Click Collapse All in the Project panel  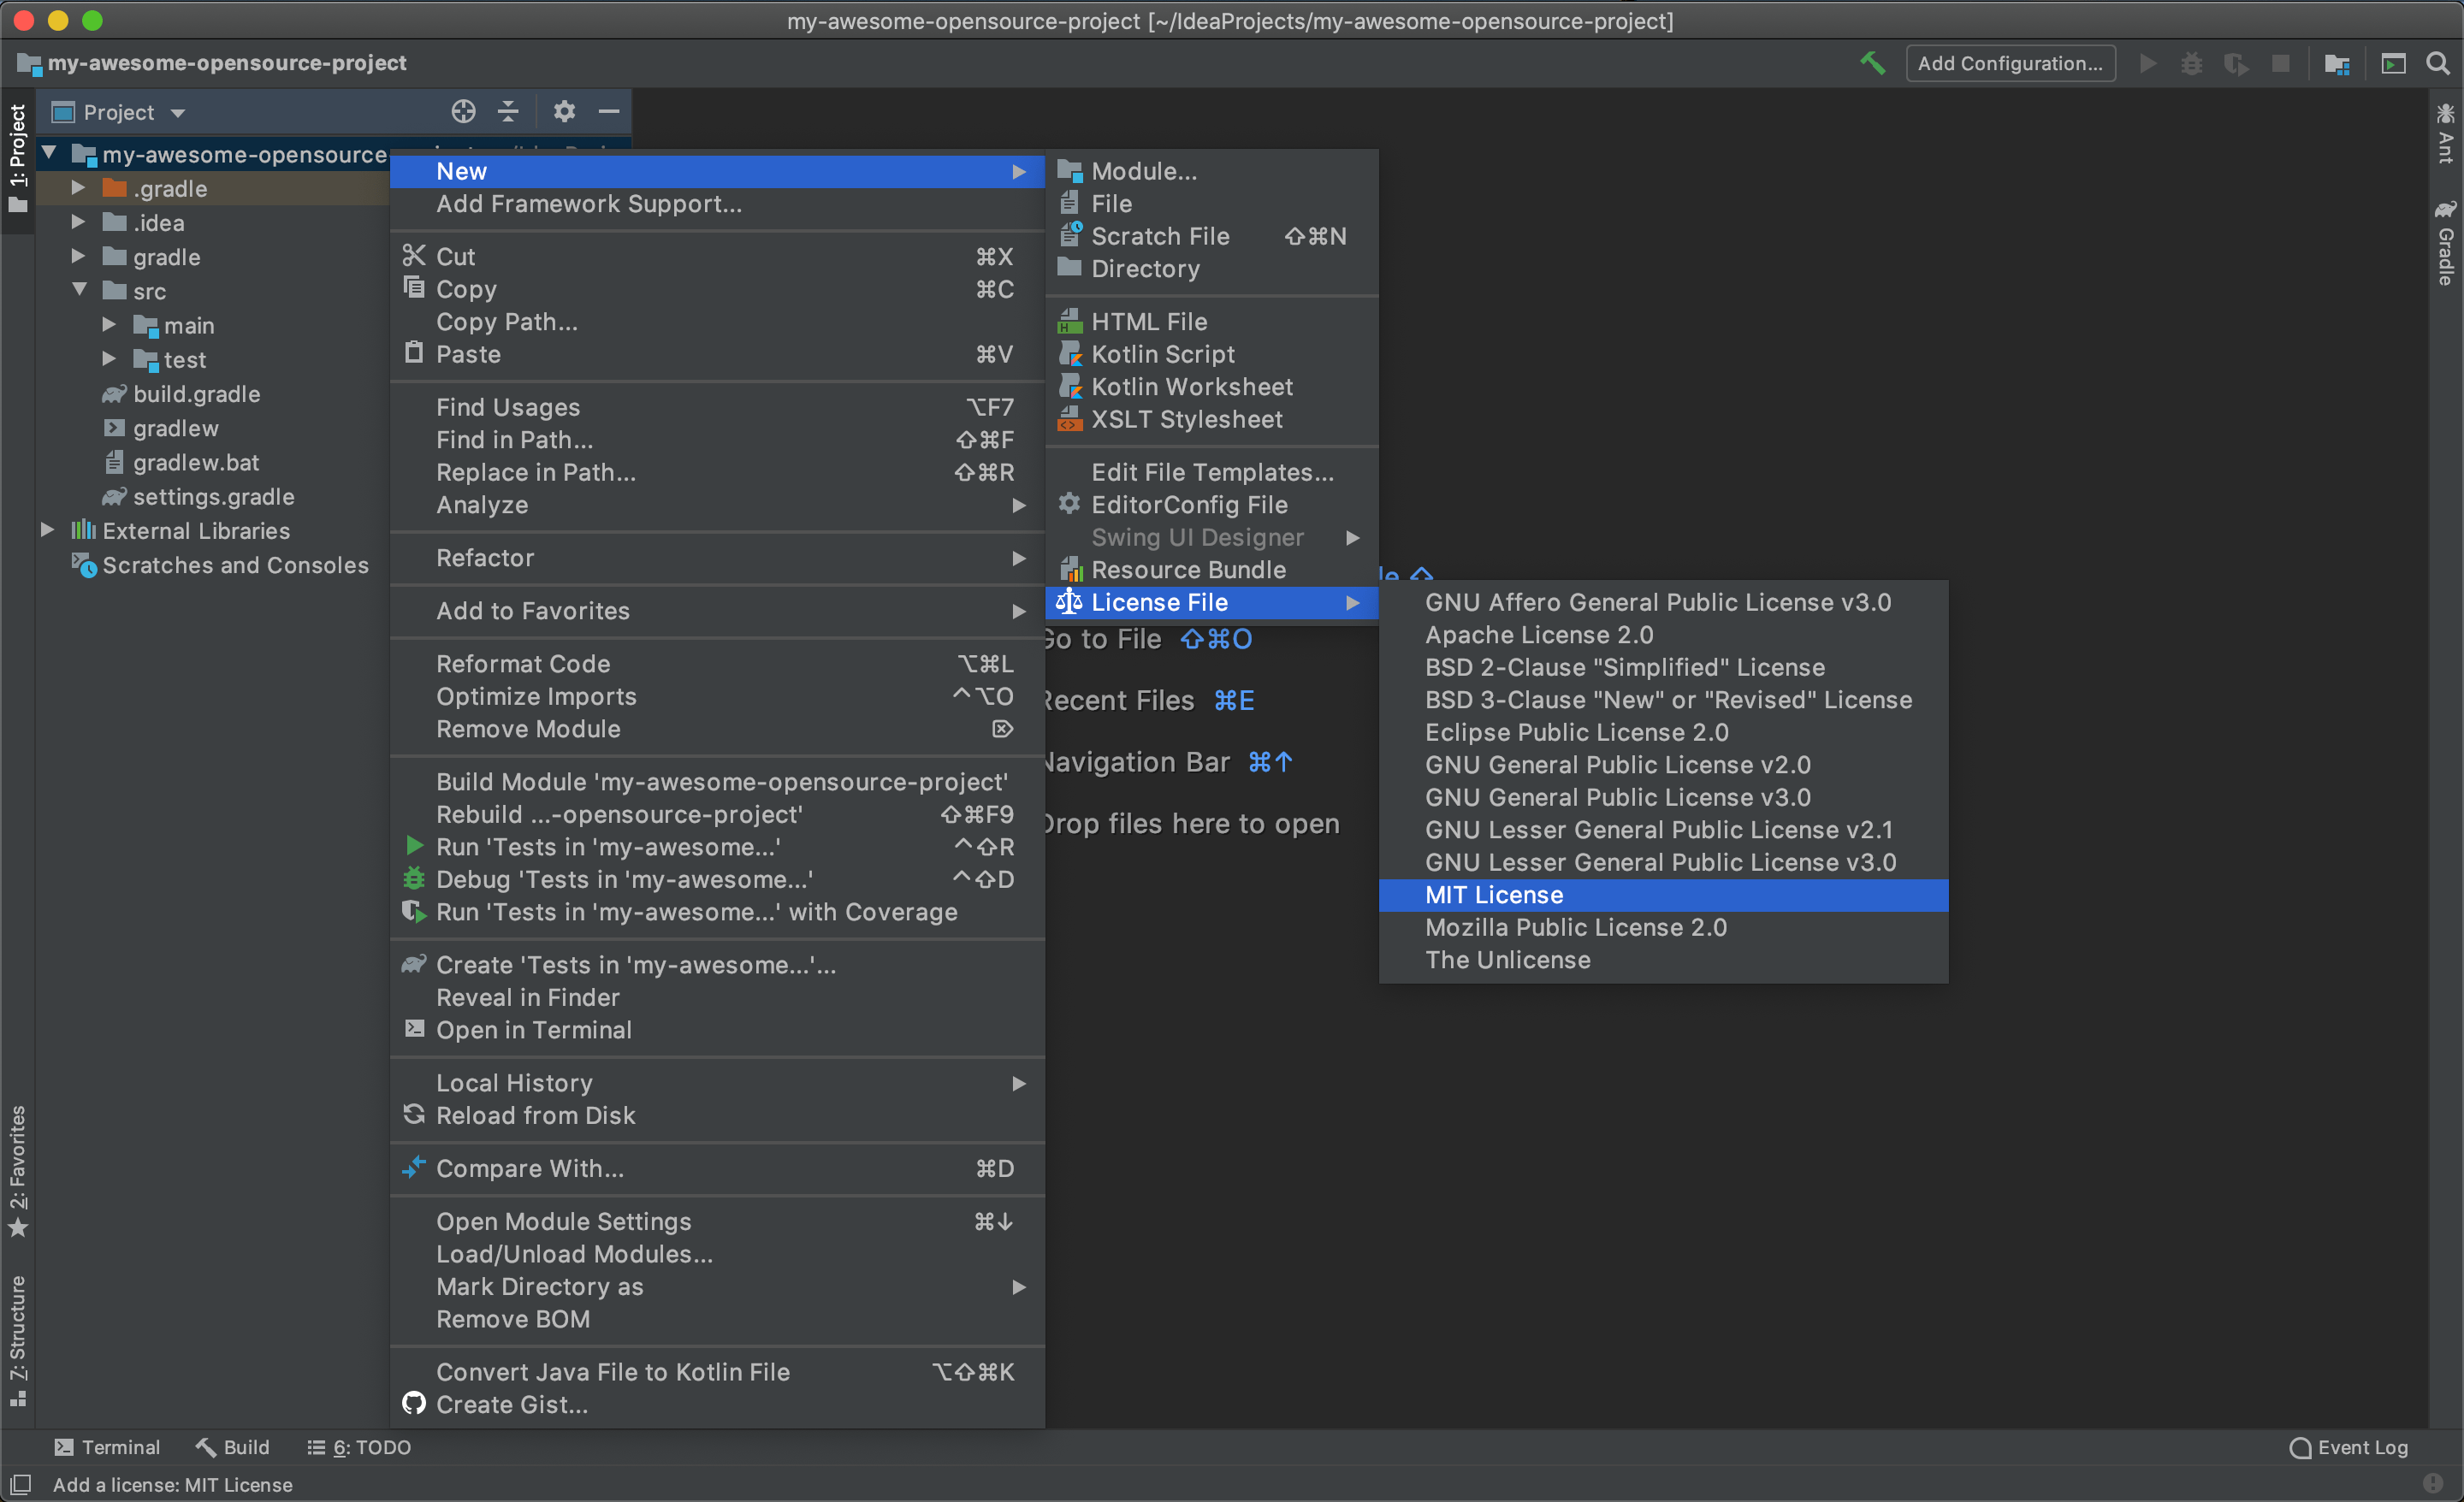pos(508,111)
